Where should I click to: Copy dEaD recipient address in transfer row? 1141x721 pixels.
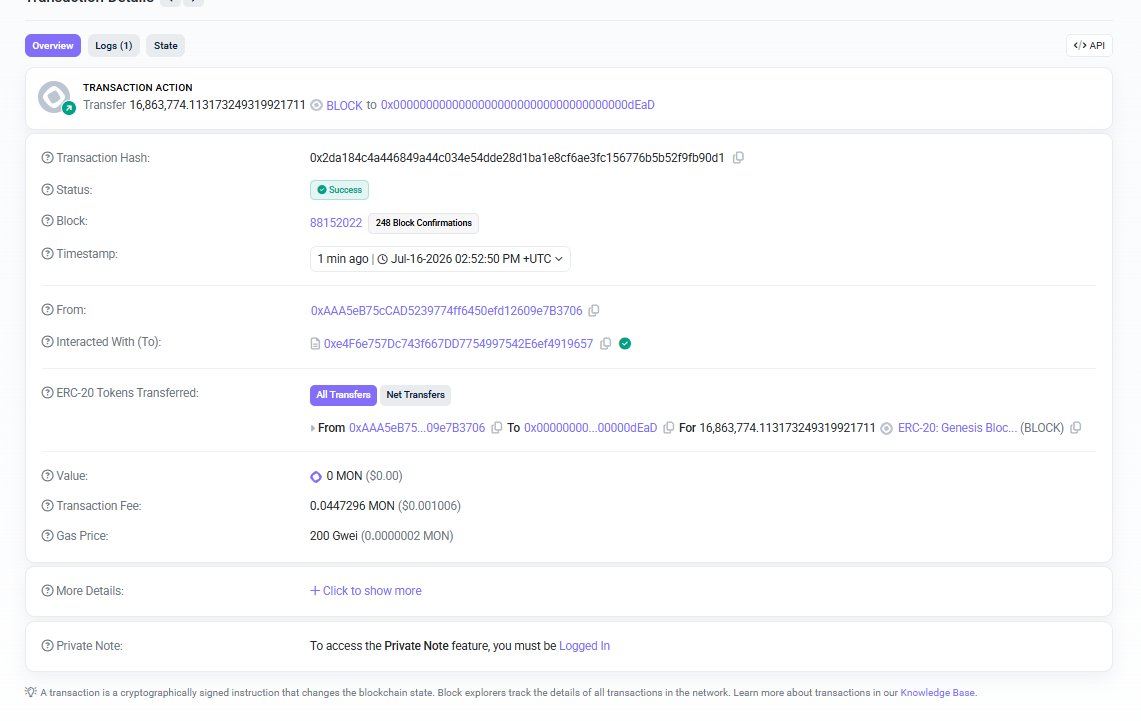tap(668, 428)
